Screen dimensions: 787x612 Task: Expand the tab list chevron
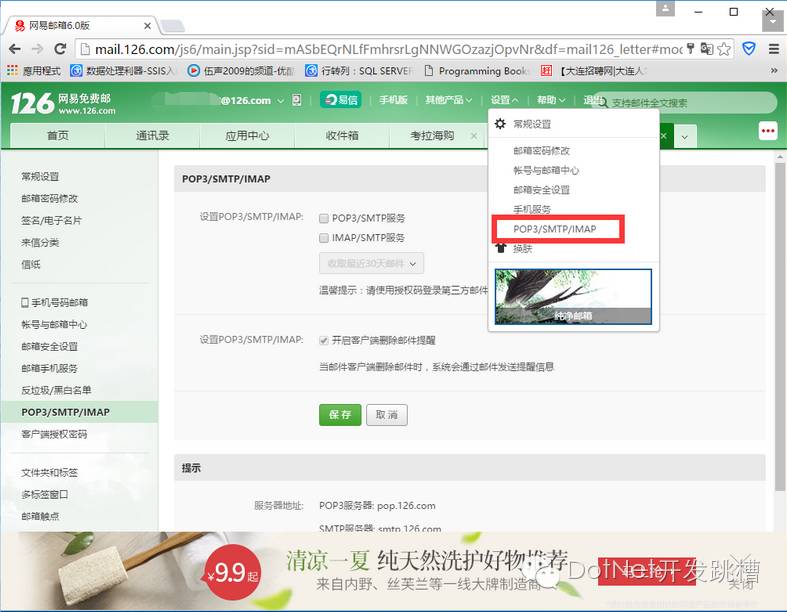click(x=685, y=137)
